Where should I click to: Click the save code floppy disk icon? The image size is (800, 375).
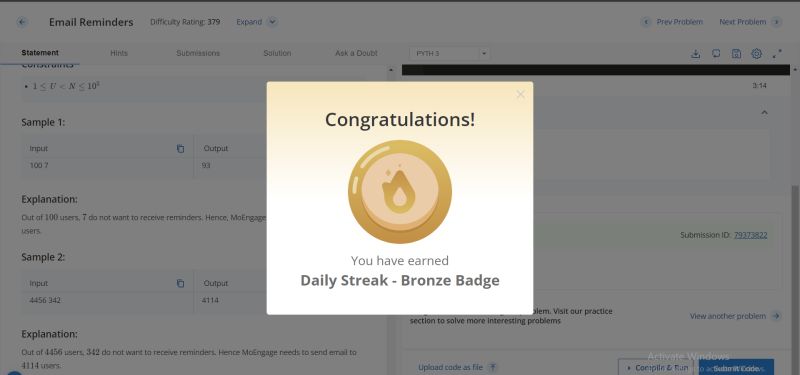(x=736, y=54)
